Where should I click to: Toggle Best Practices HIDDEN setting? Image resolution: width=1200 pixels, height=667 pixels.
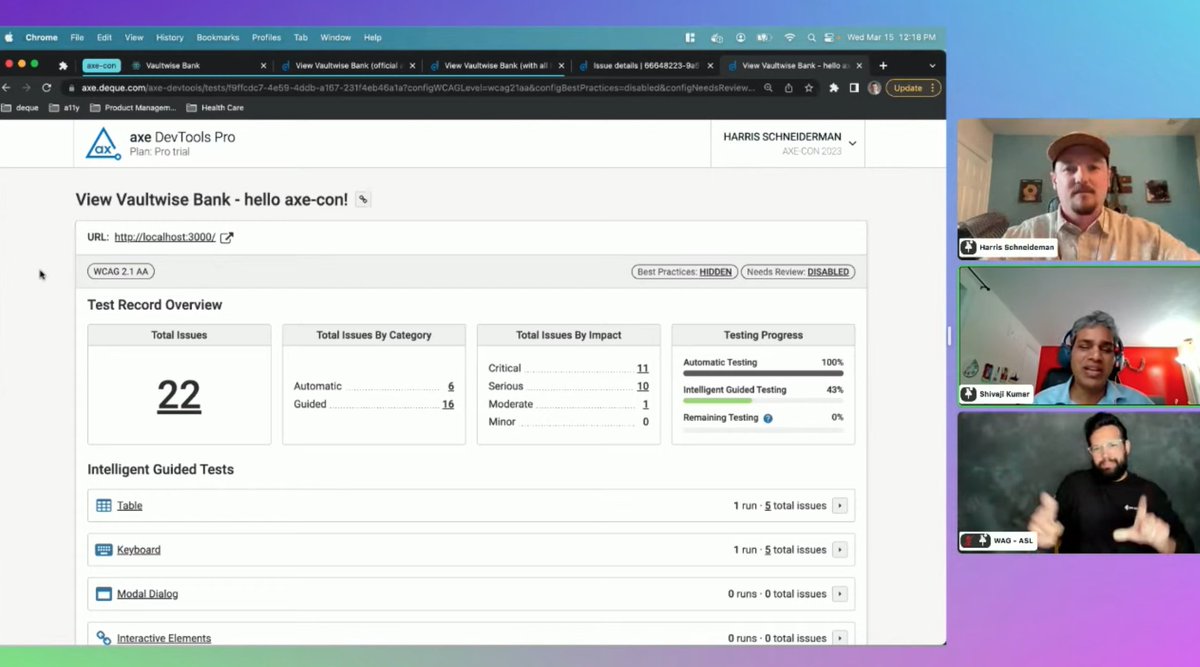(x=683, y=272)
